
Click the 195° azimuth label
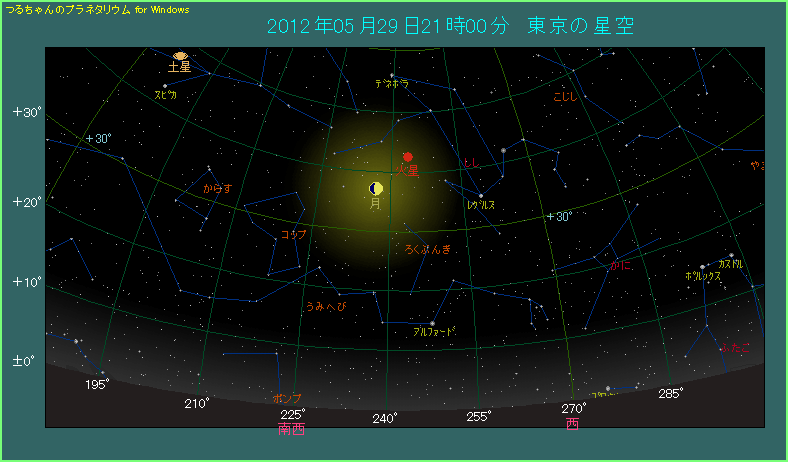coord(97,385)
